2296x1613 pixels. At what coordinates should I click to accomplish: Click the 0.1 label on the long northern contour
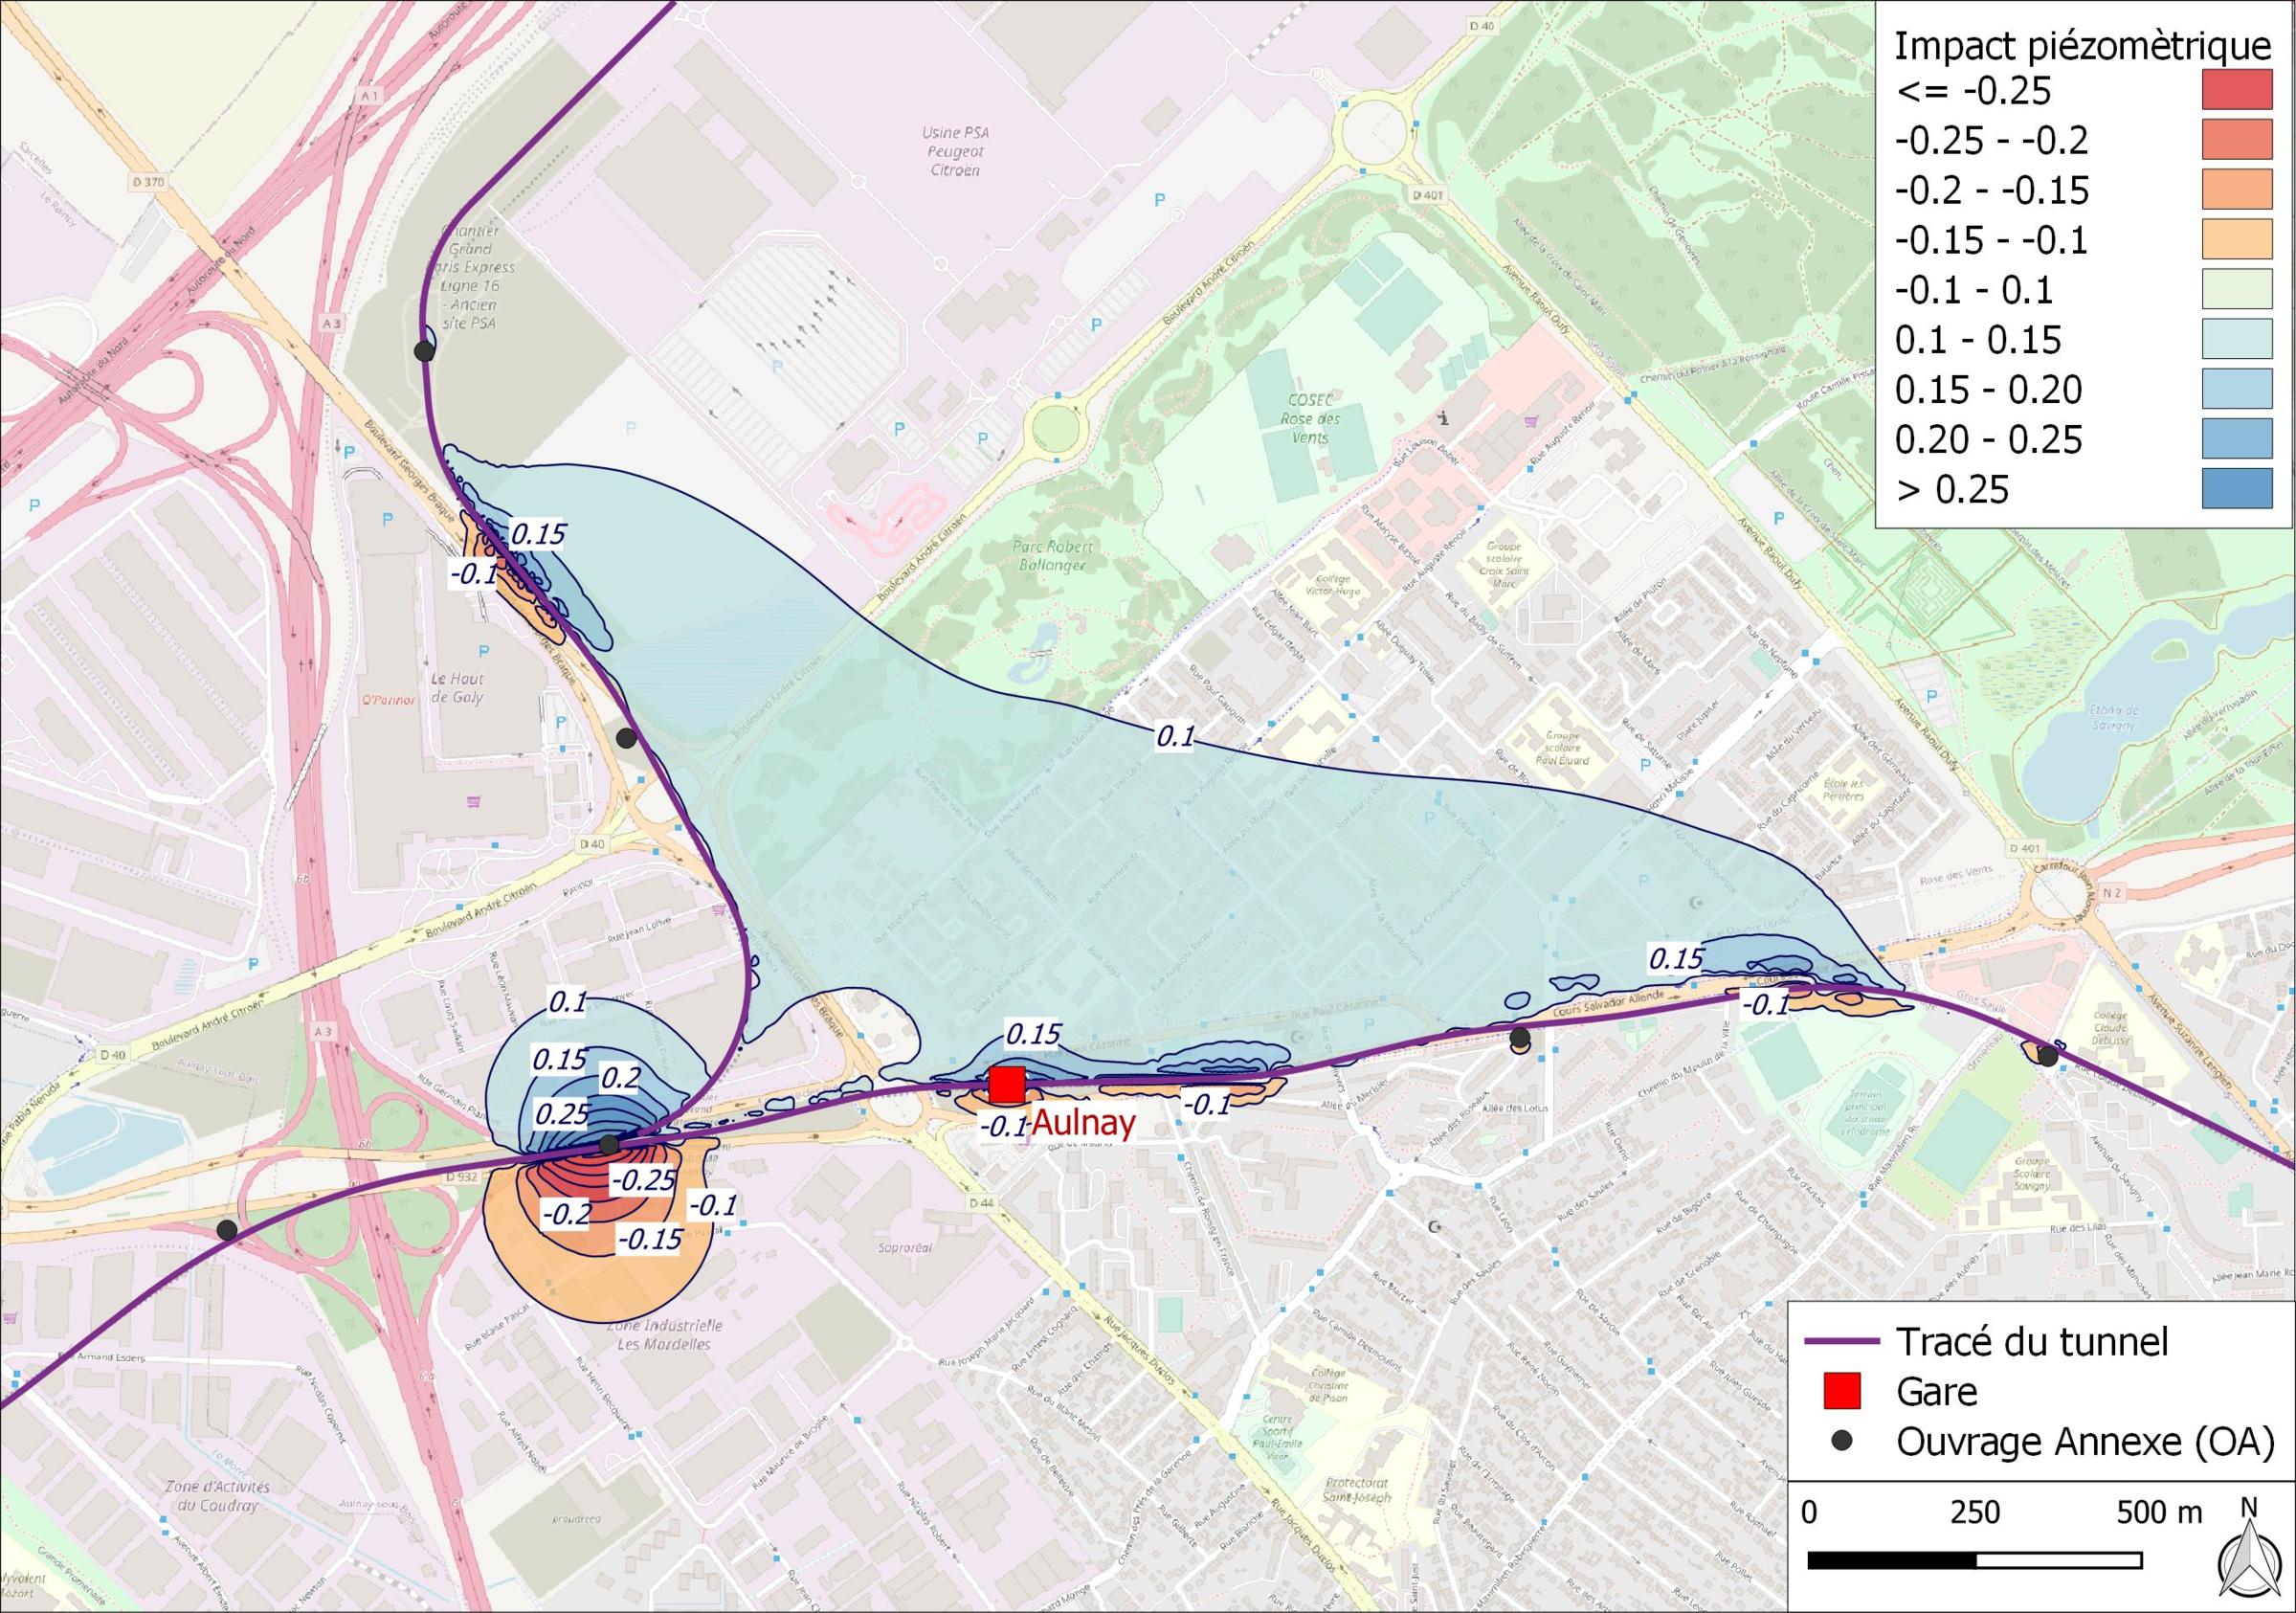1175,737
